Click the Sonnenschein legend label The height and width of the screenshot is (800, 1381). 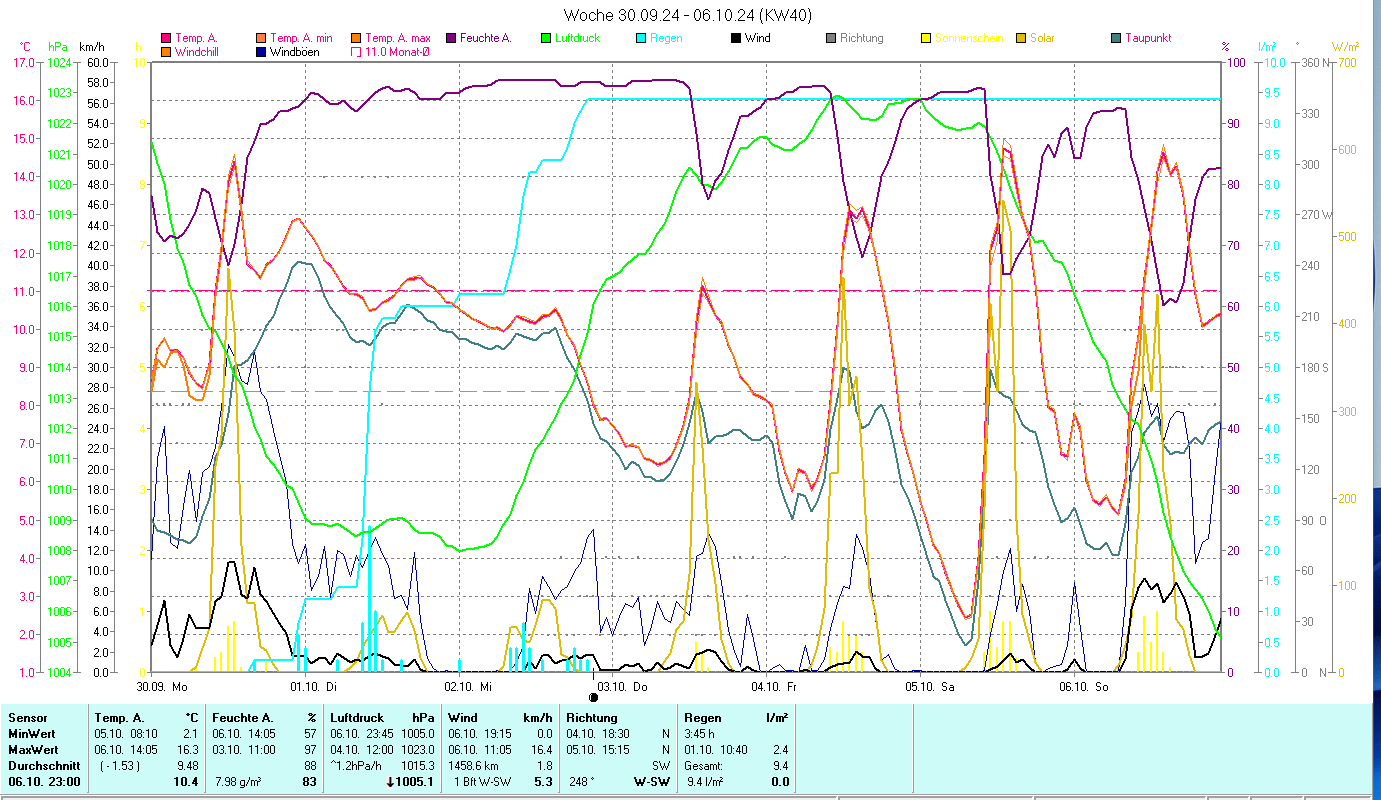click(x=969, y=38)
